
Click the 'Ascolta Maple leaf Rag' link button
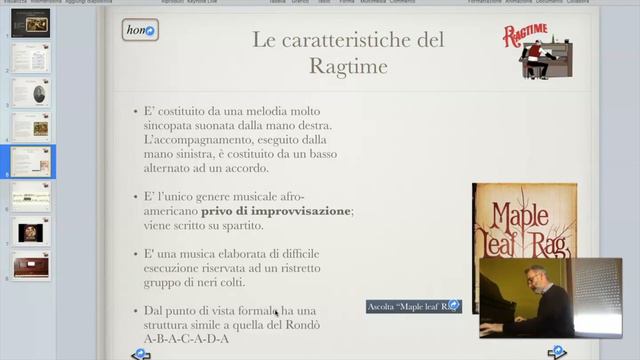[x=413, y=307]
